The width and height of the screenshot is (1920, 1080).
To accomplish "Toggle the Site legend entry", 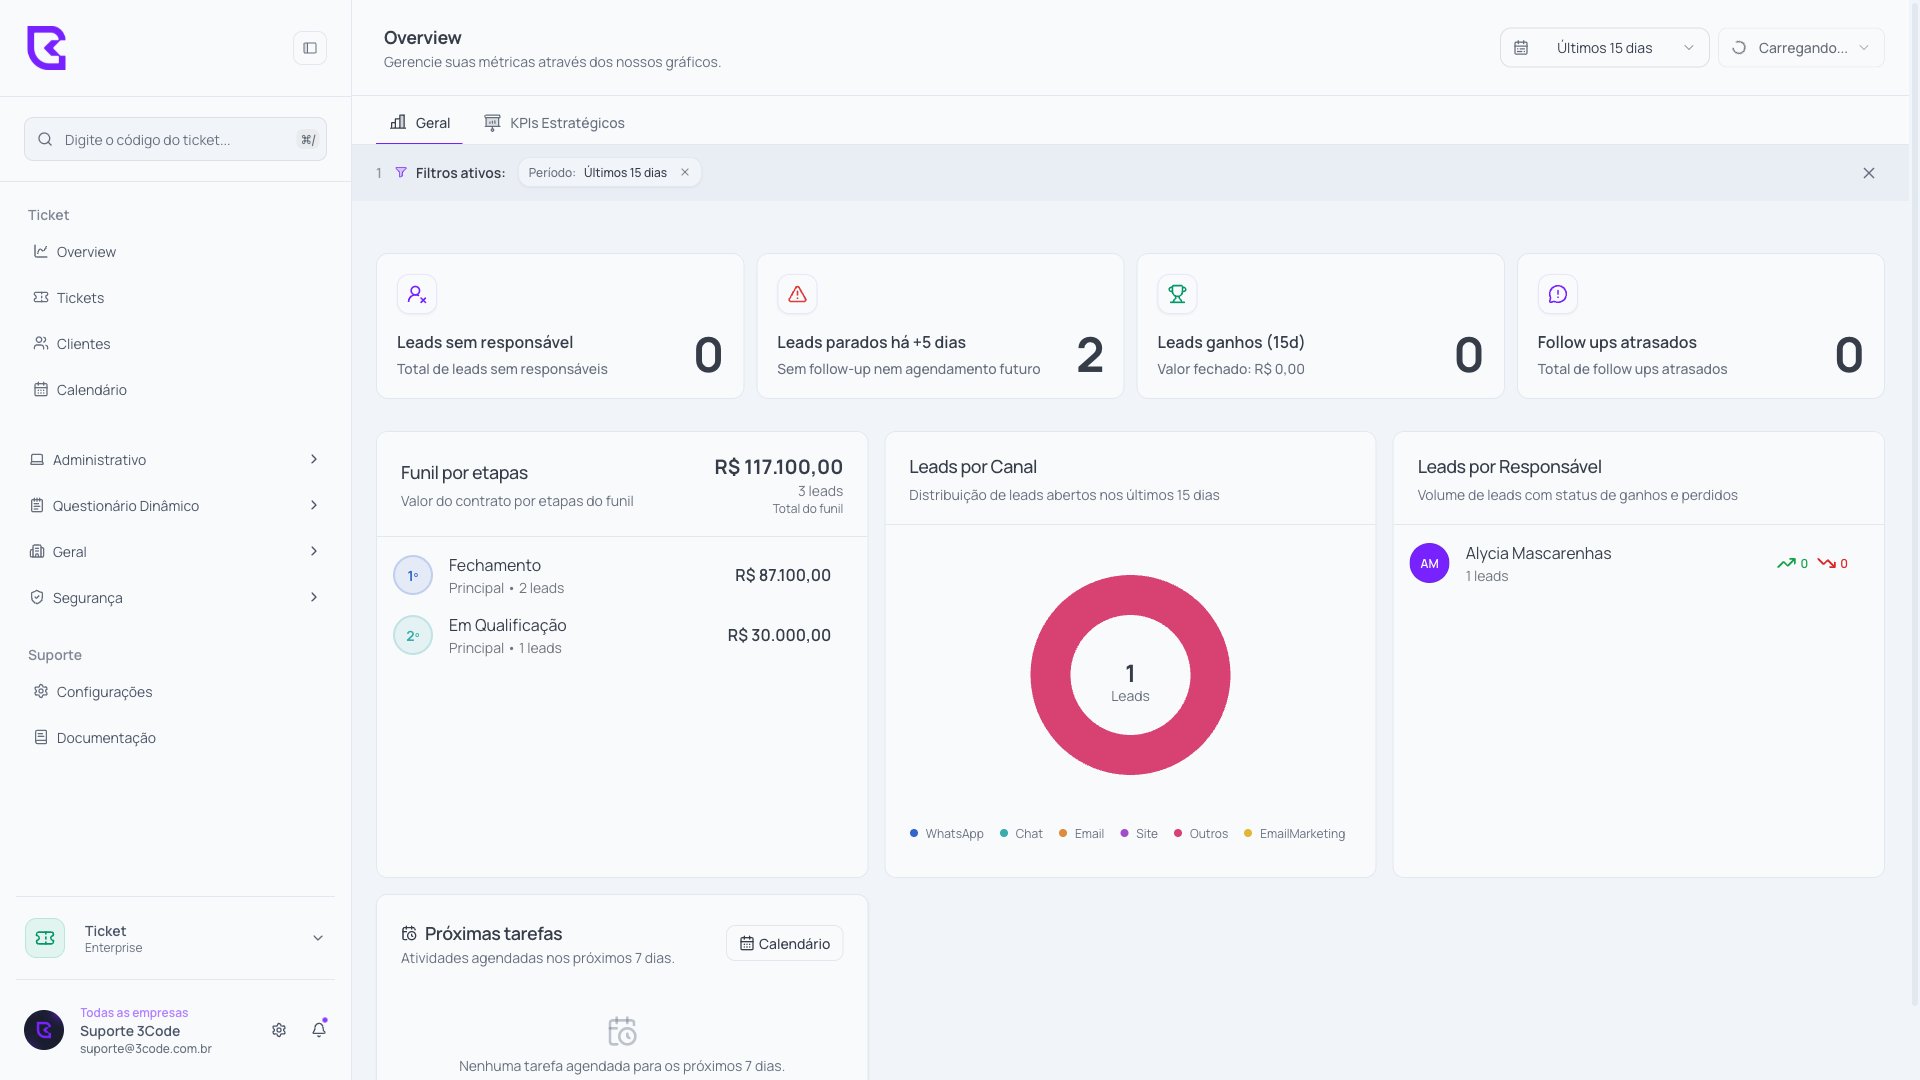I will (x=1139, y=834).
